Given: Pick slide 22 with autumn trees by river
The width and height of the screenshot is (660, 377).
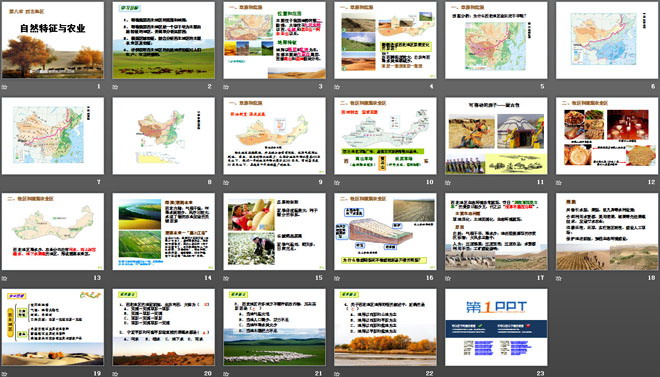Looking at the screenshot, I should click(385, 327).
